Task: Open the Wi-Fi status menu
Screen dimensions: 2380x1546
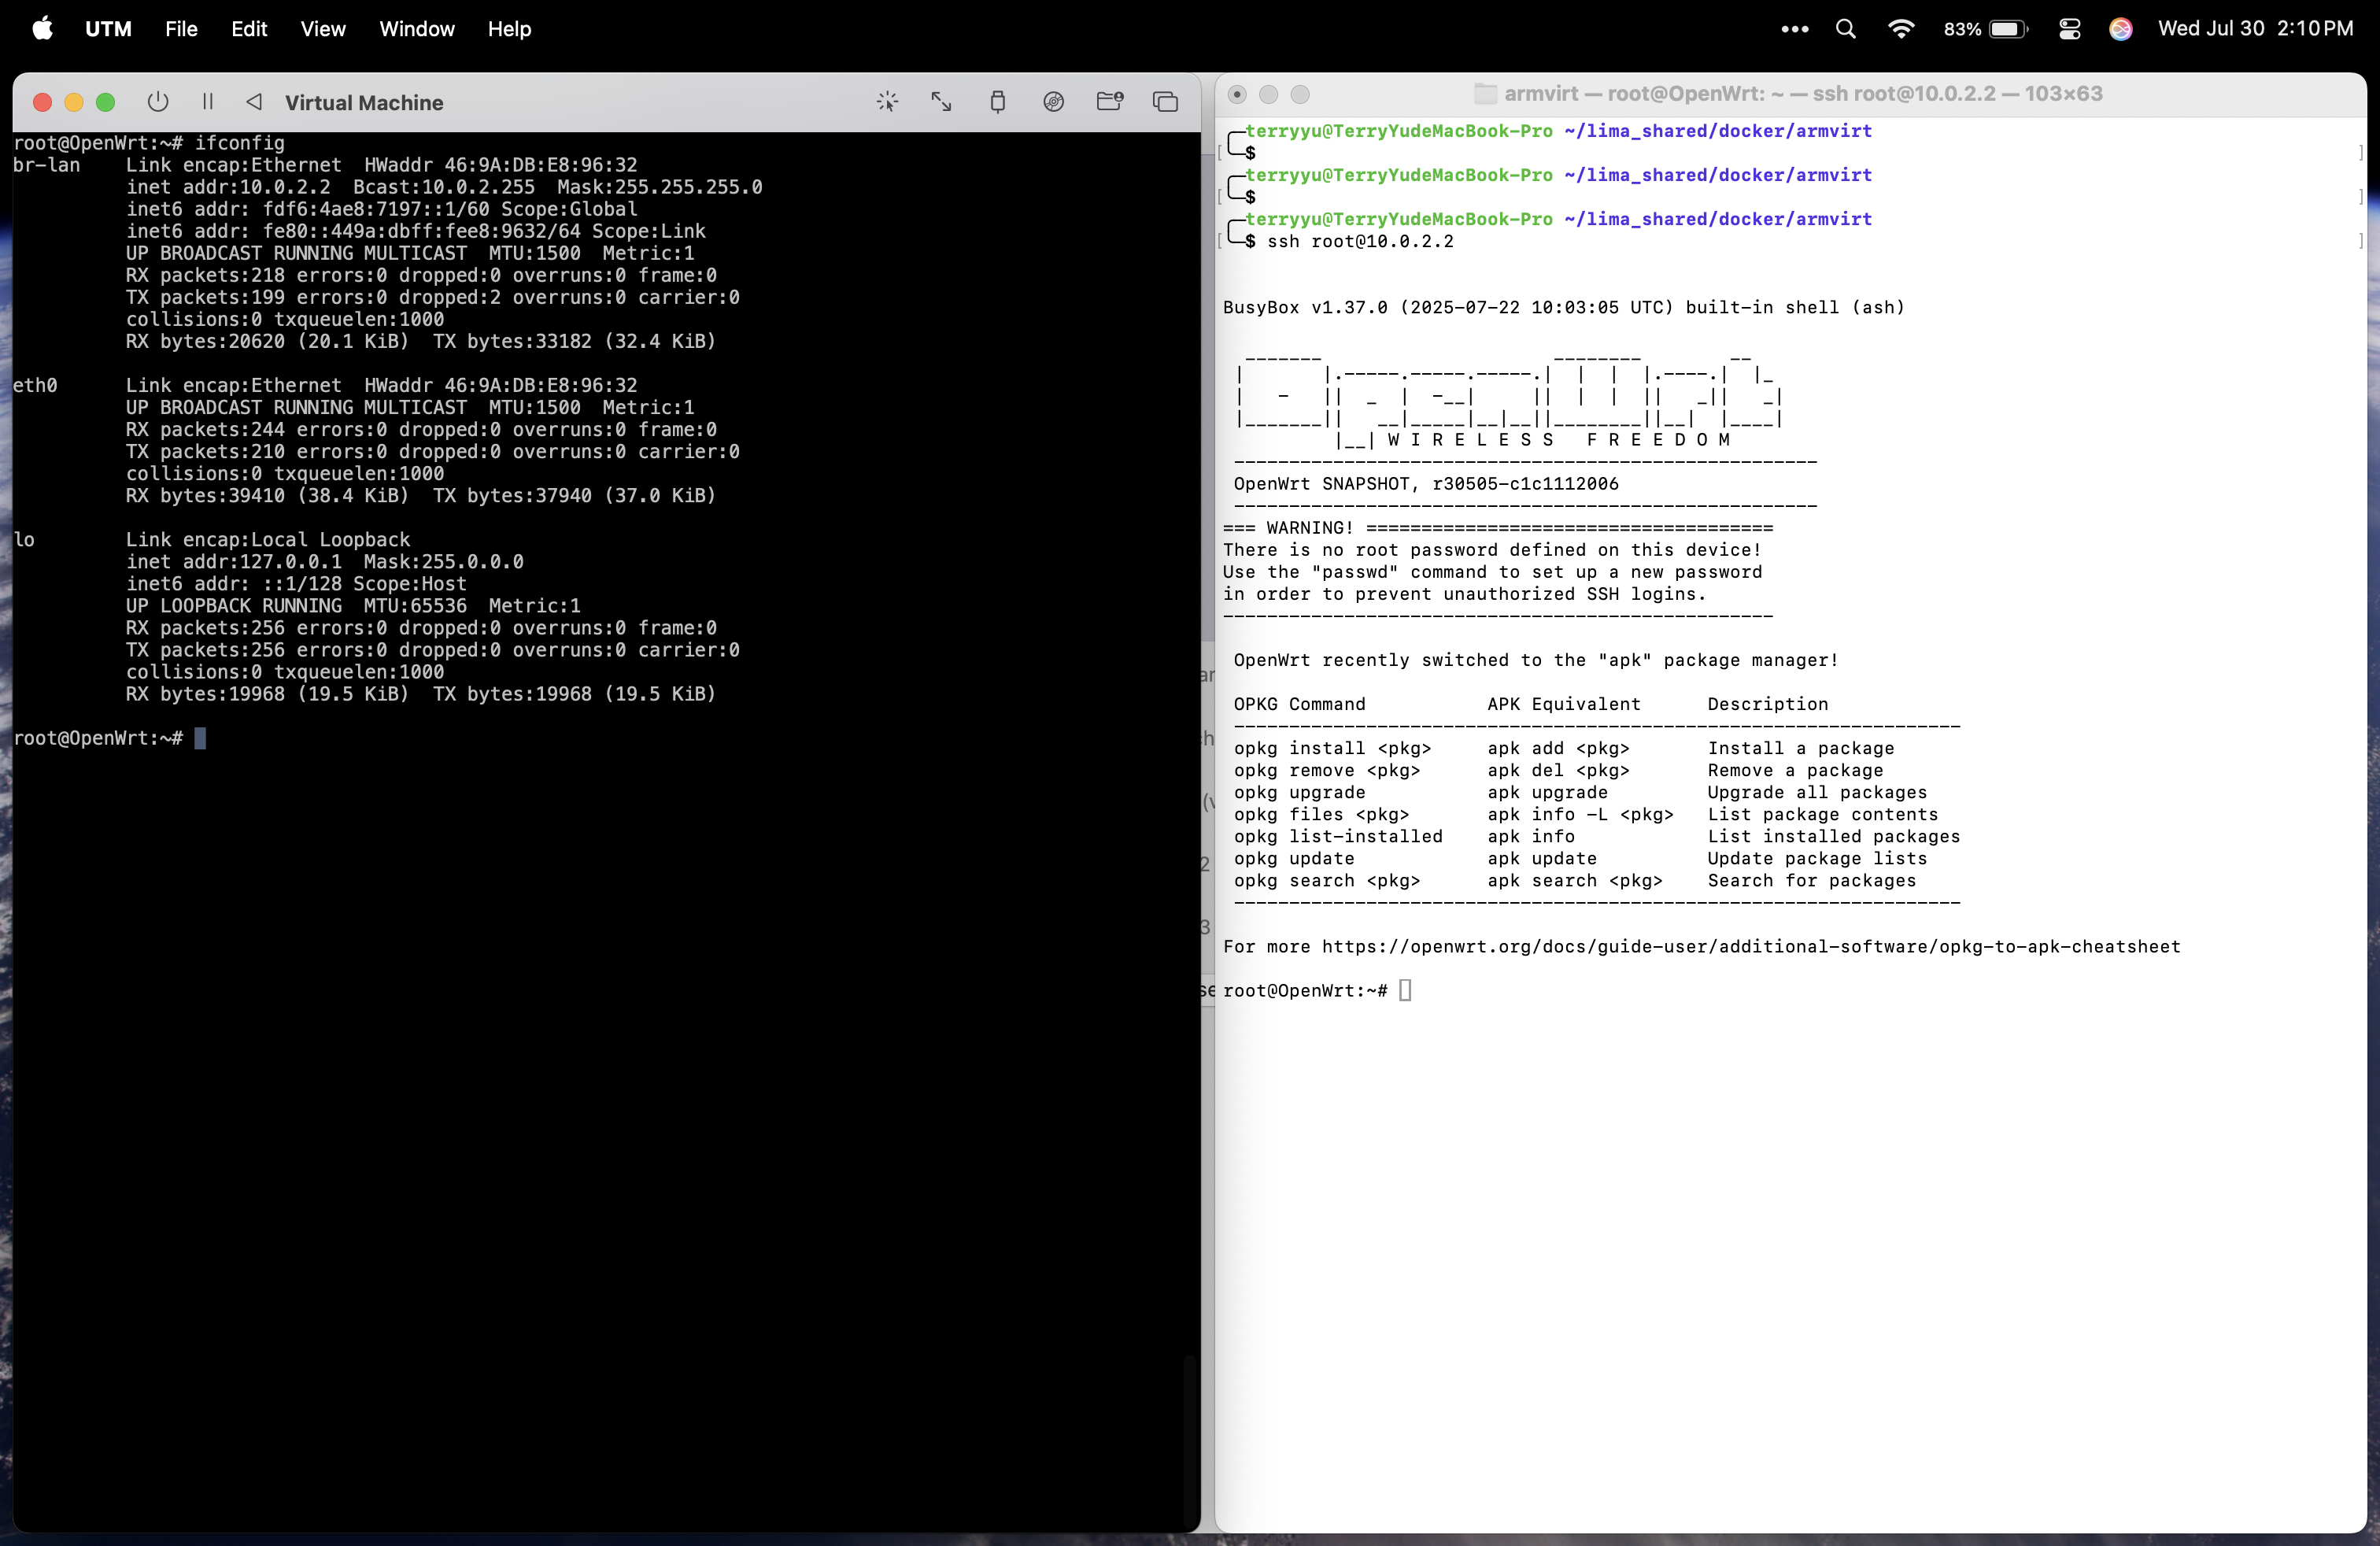Action: 1901,29
